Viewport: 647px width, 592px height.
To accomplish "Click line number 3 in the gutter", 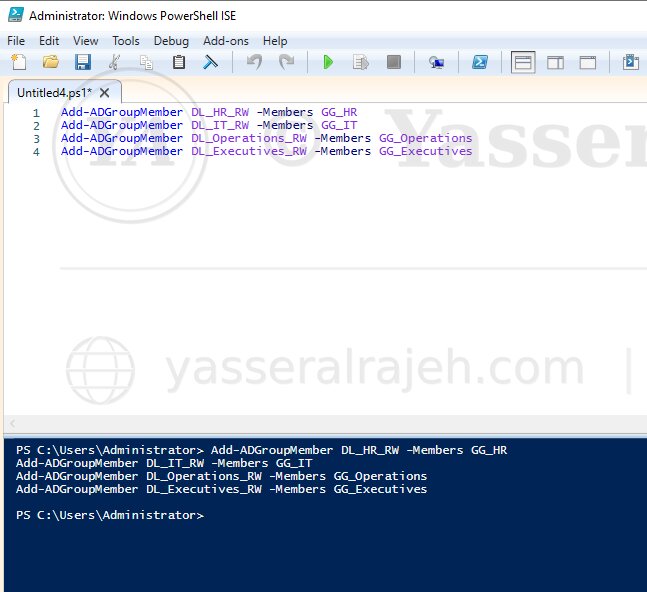I will click(36, 139).
